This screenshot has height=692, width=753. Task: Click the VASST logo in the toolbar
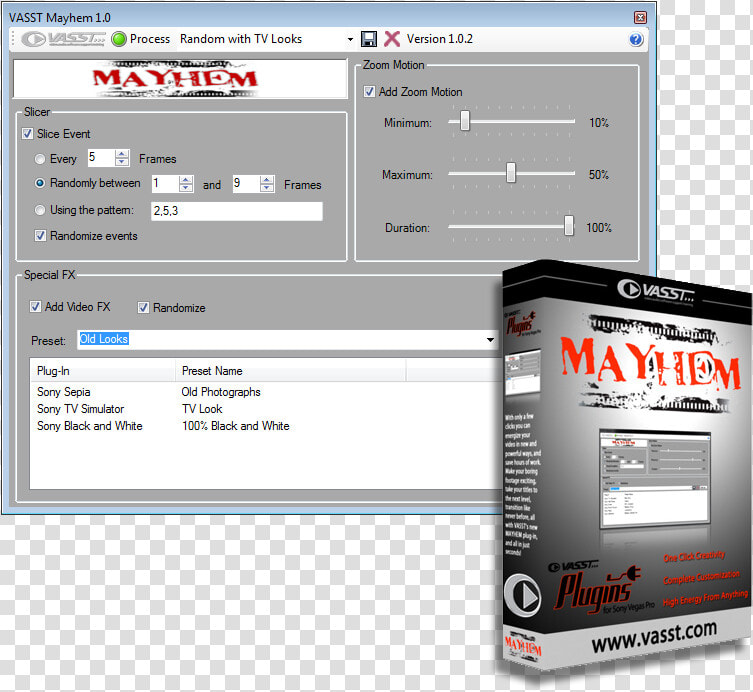(63, 39)
